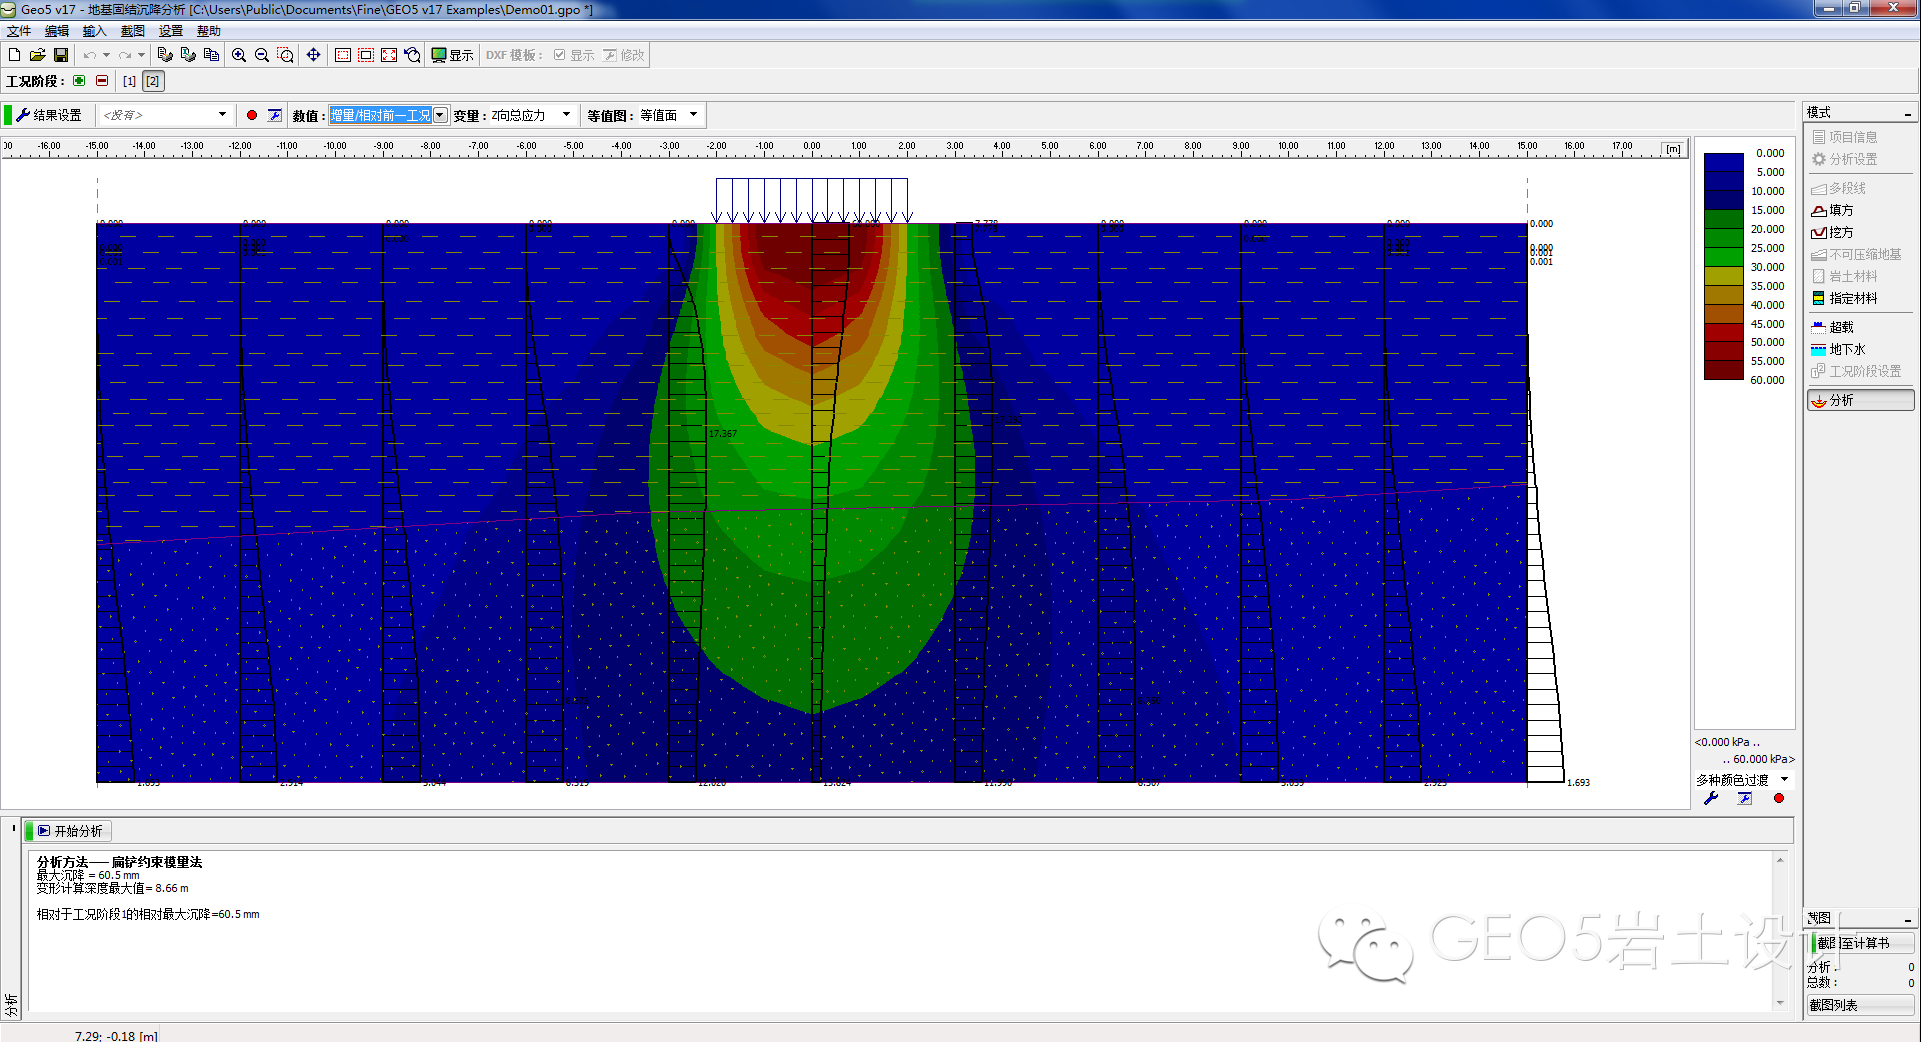Click the yellow 30.000 legend color swatch

pyautogui.click(x=1724, y=276)
